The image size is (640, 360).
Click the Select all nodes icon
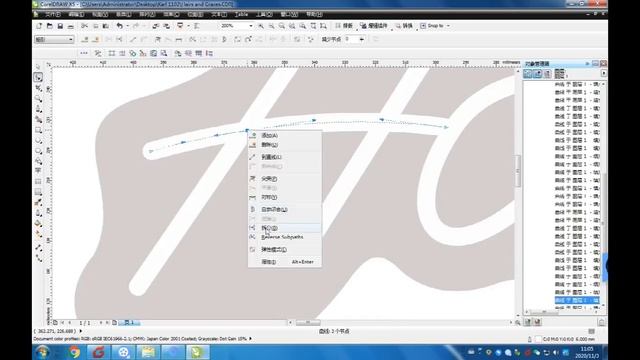[x=311, y=40]
